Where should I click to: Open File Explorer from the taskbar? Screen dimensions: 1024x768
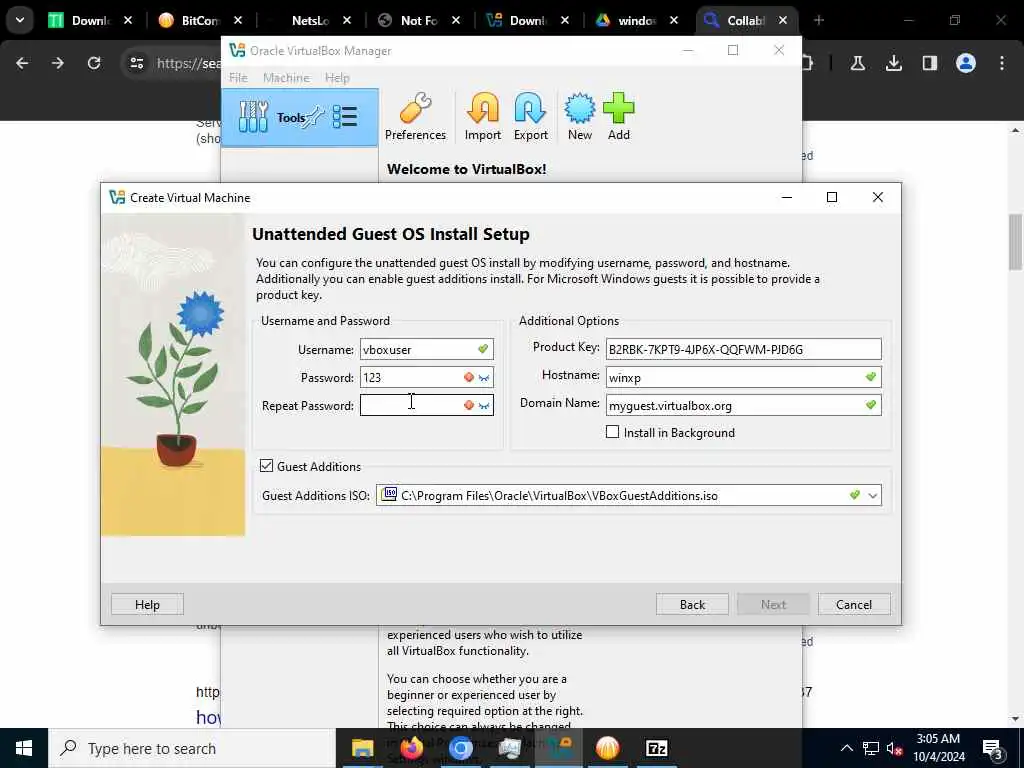362,748
